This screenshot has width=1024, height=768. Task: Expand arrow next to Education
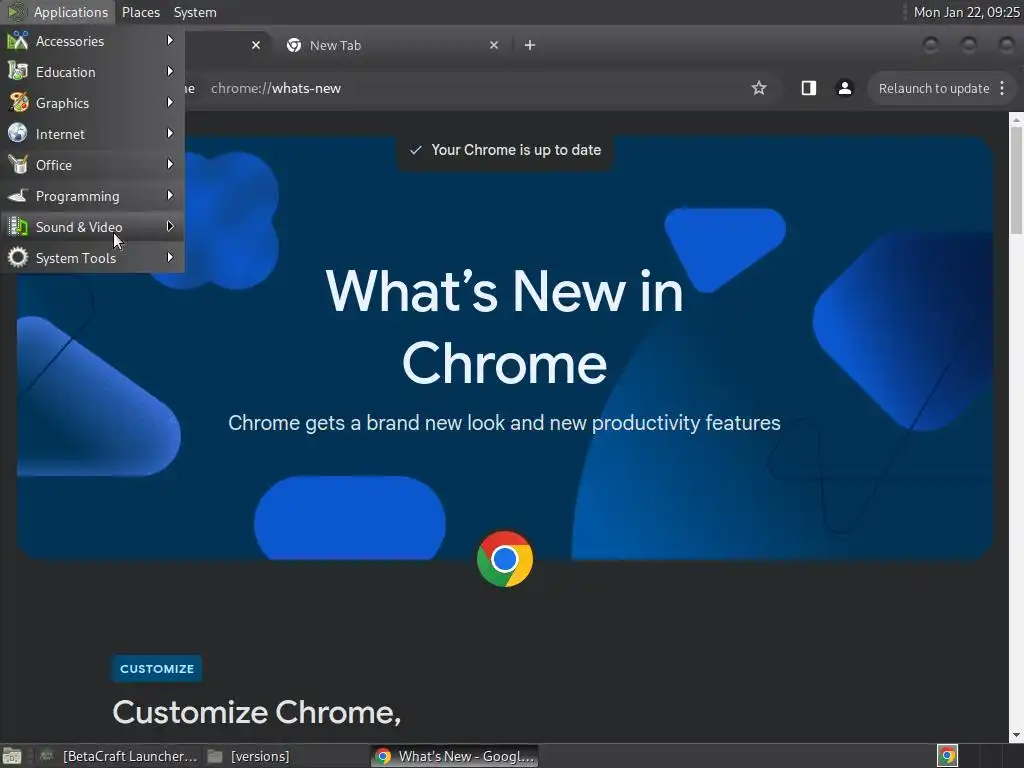coord(170,71)
